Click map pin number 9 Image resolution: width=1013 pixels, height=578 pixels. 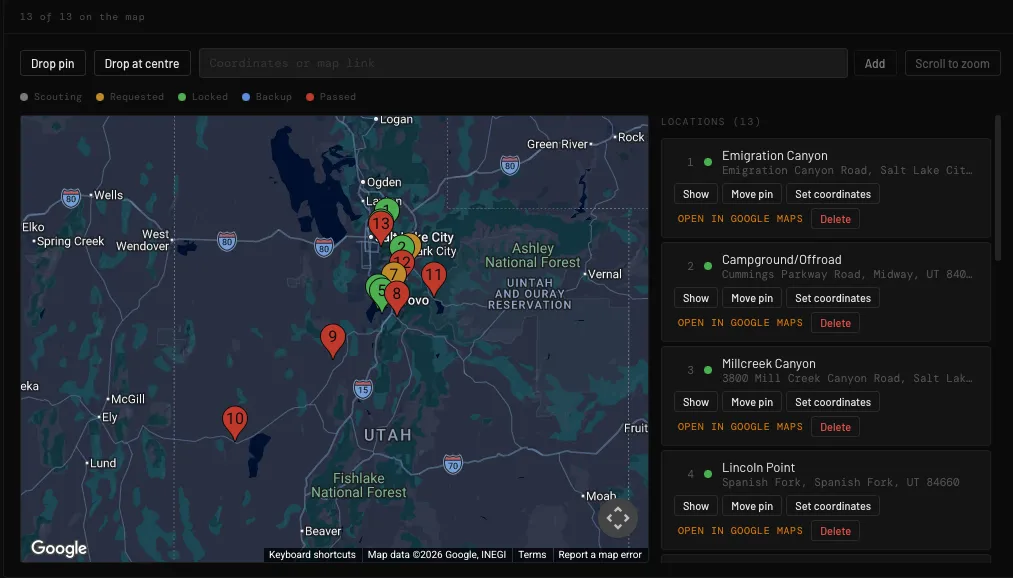pyautogui.click(x=333, y=340)
